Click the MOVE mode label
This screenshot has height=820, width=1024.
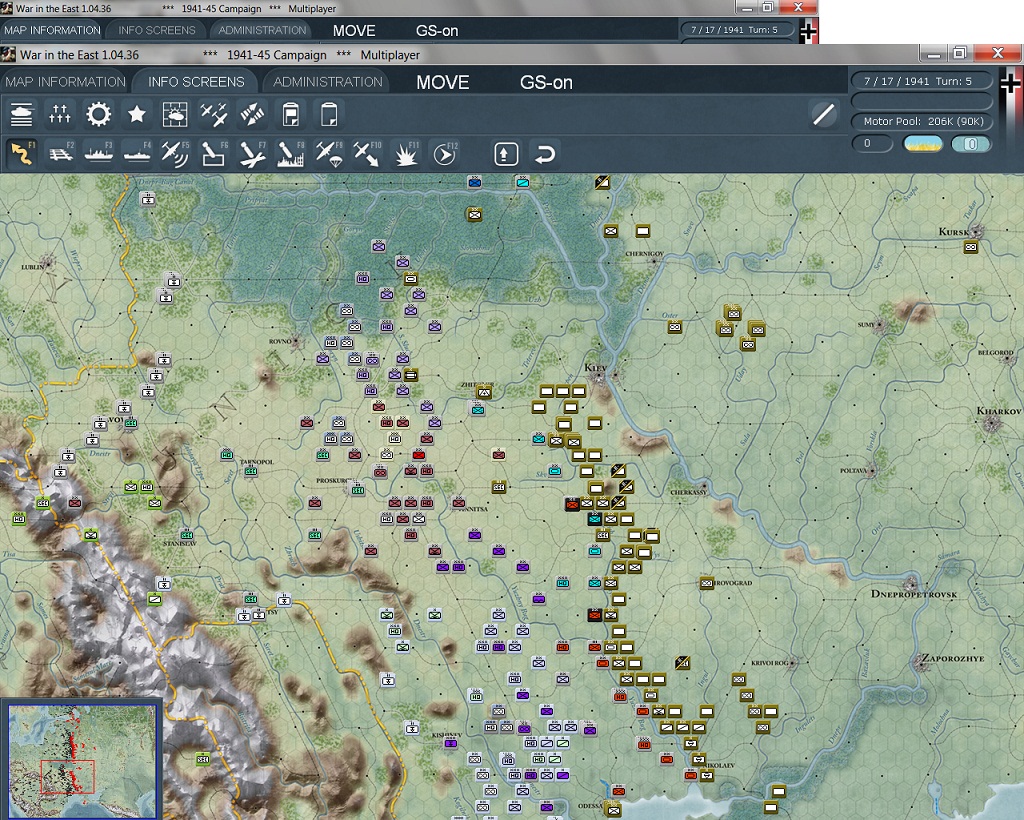click(x=443, y=82)
